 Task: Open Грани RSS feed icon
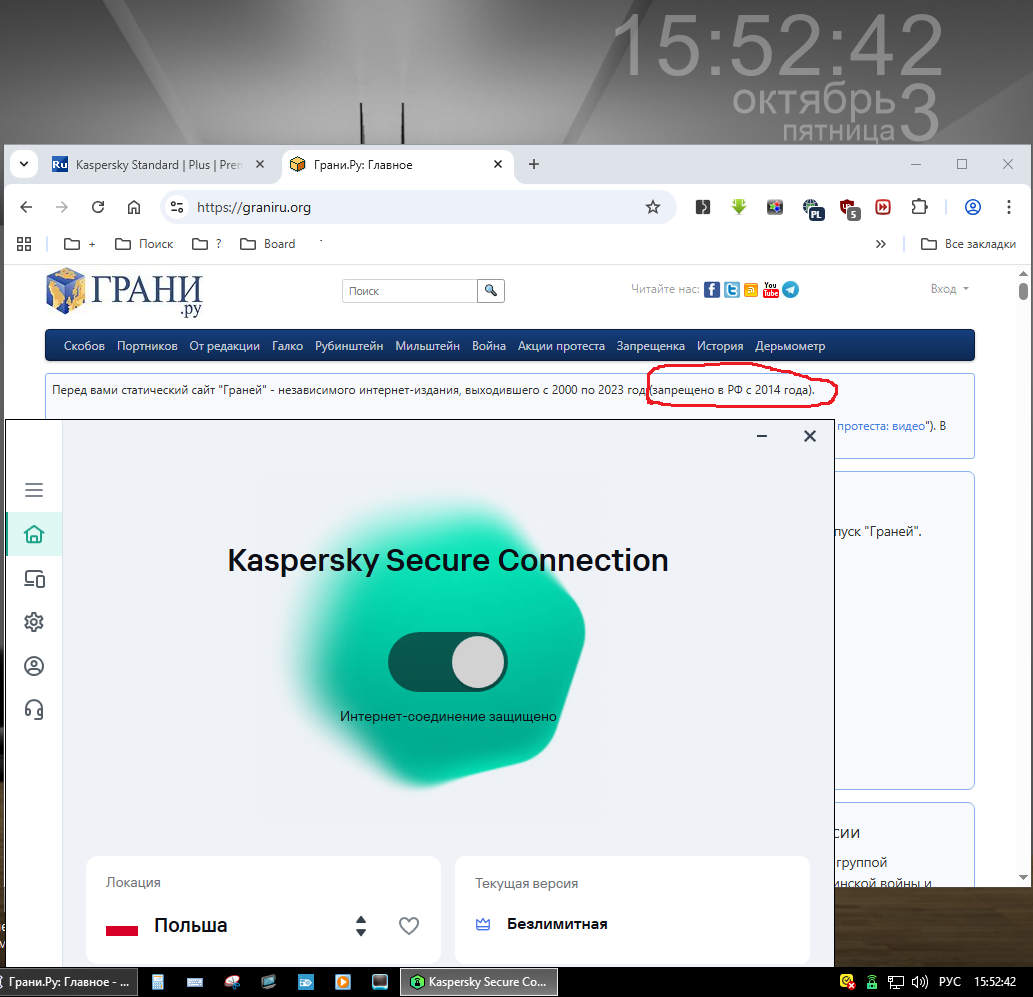[x=751, y=290]
